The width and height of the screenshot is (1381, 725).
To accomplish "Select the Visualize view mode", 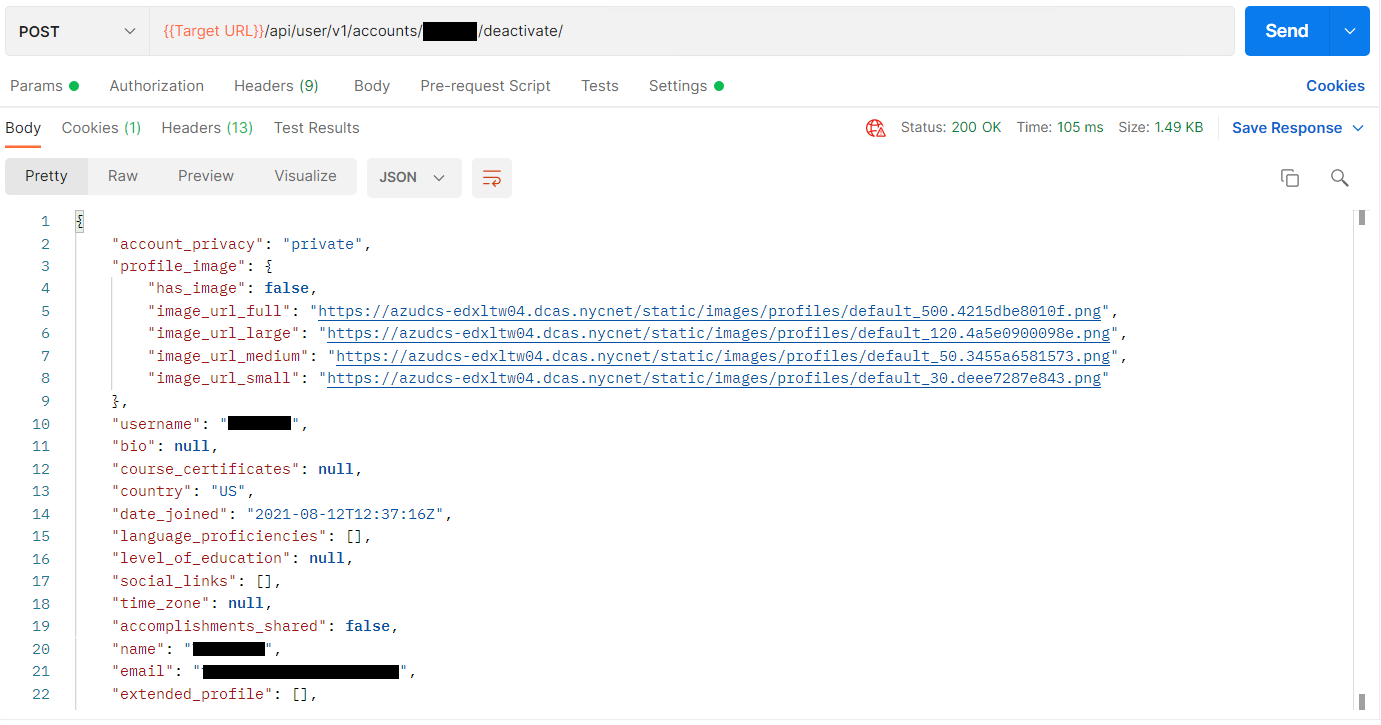I will coord(305,176).
